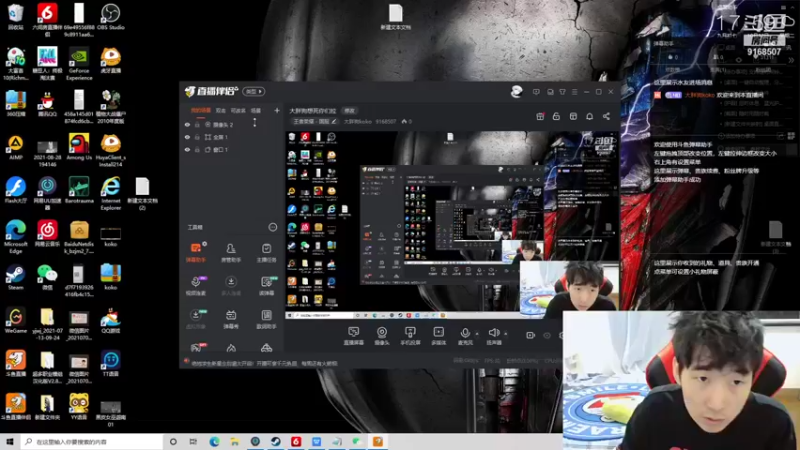Open the 房管助手 tool
Screen dimensions: 800x450
click(x=231, y=253)
